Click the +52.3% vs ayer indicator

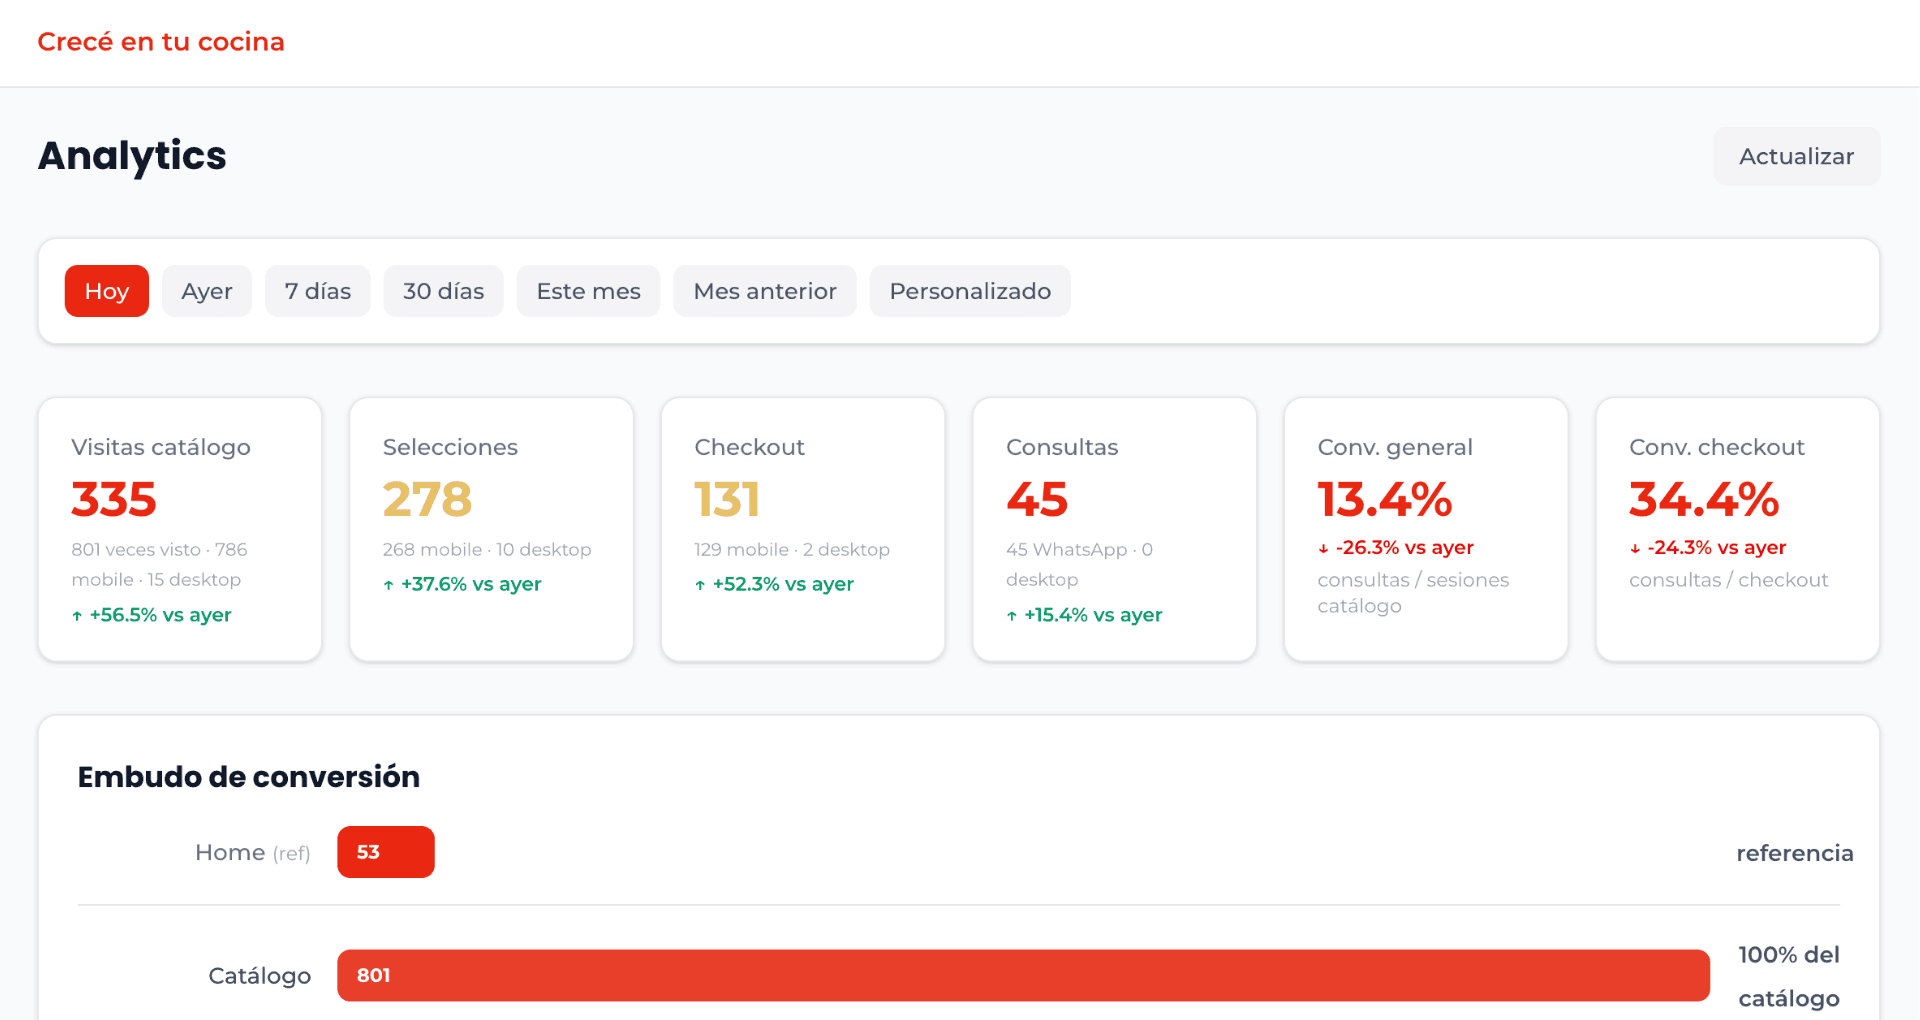pos(774,584)
